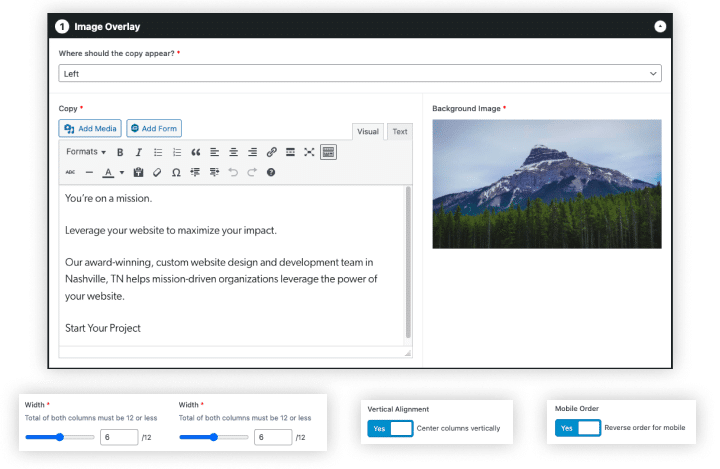Open the Formats dropdown menu
The width and height of the screenshot is (720, 469).
(86, 152)
